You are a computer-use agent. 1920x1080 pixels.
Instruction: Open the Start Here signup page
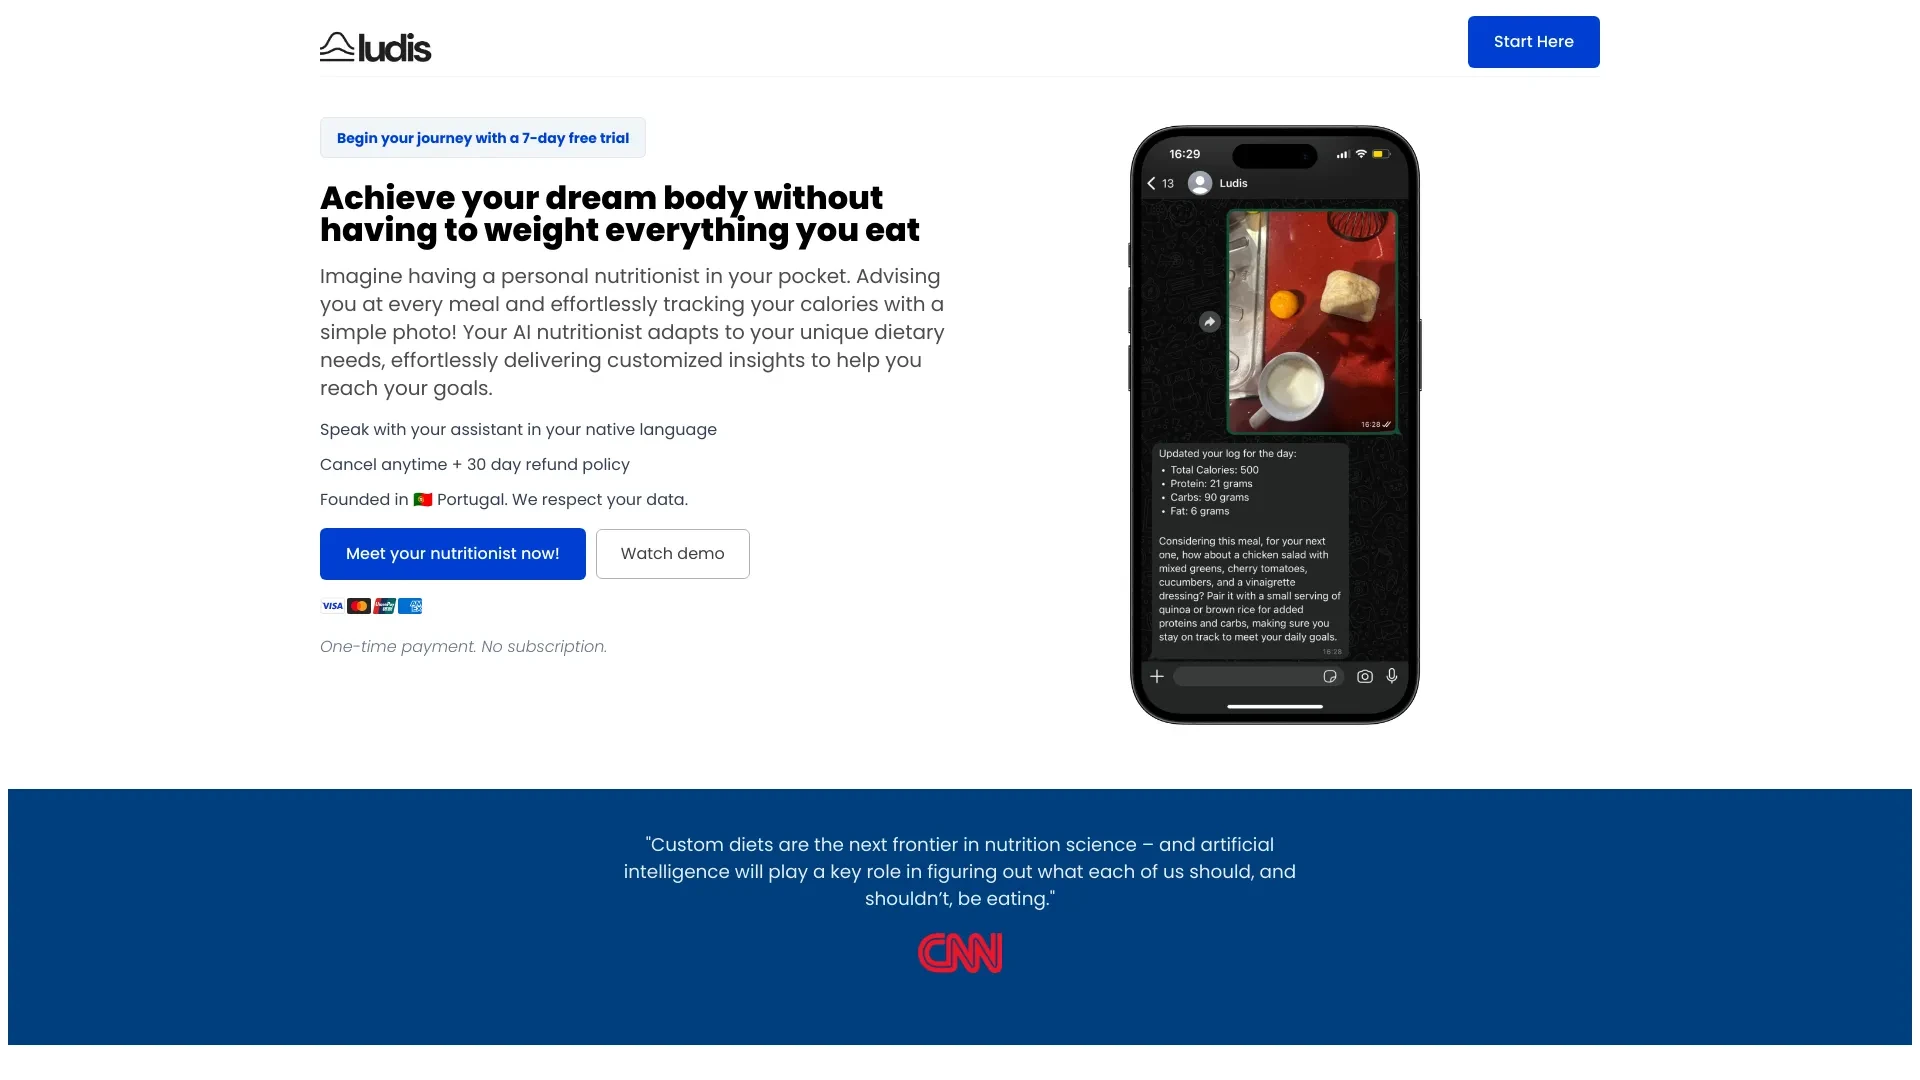pyautogui.click(x=1534, y=41)
